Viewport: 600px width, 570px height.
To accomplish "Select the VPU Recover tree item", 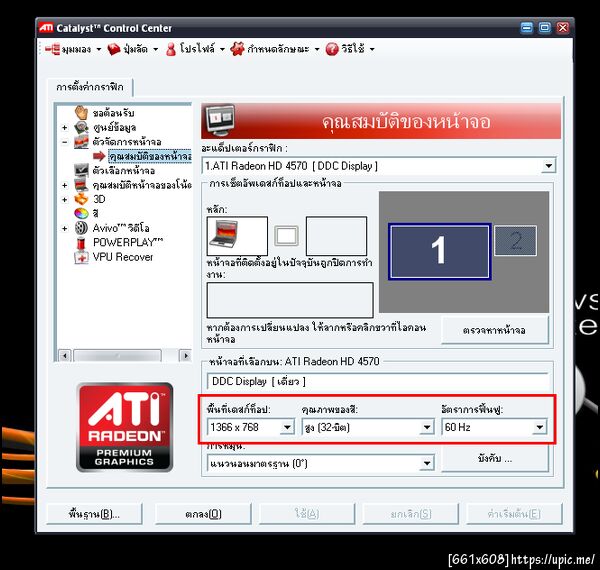I will click(x=123, y=257).
